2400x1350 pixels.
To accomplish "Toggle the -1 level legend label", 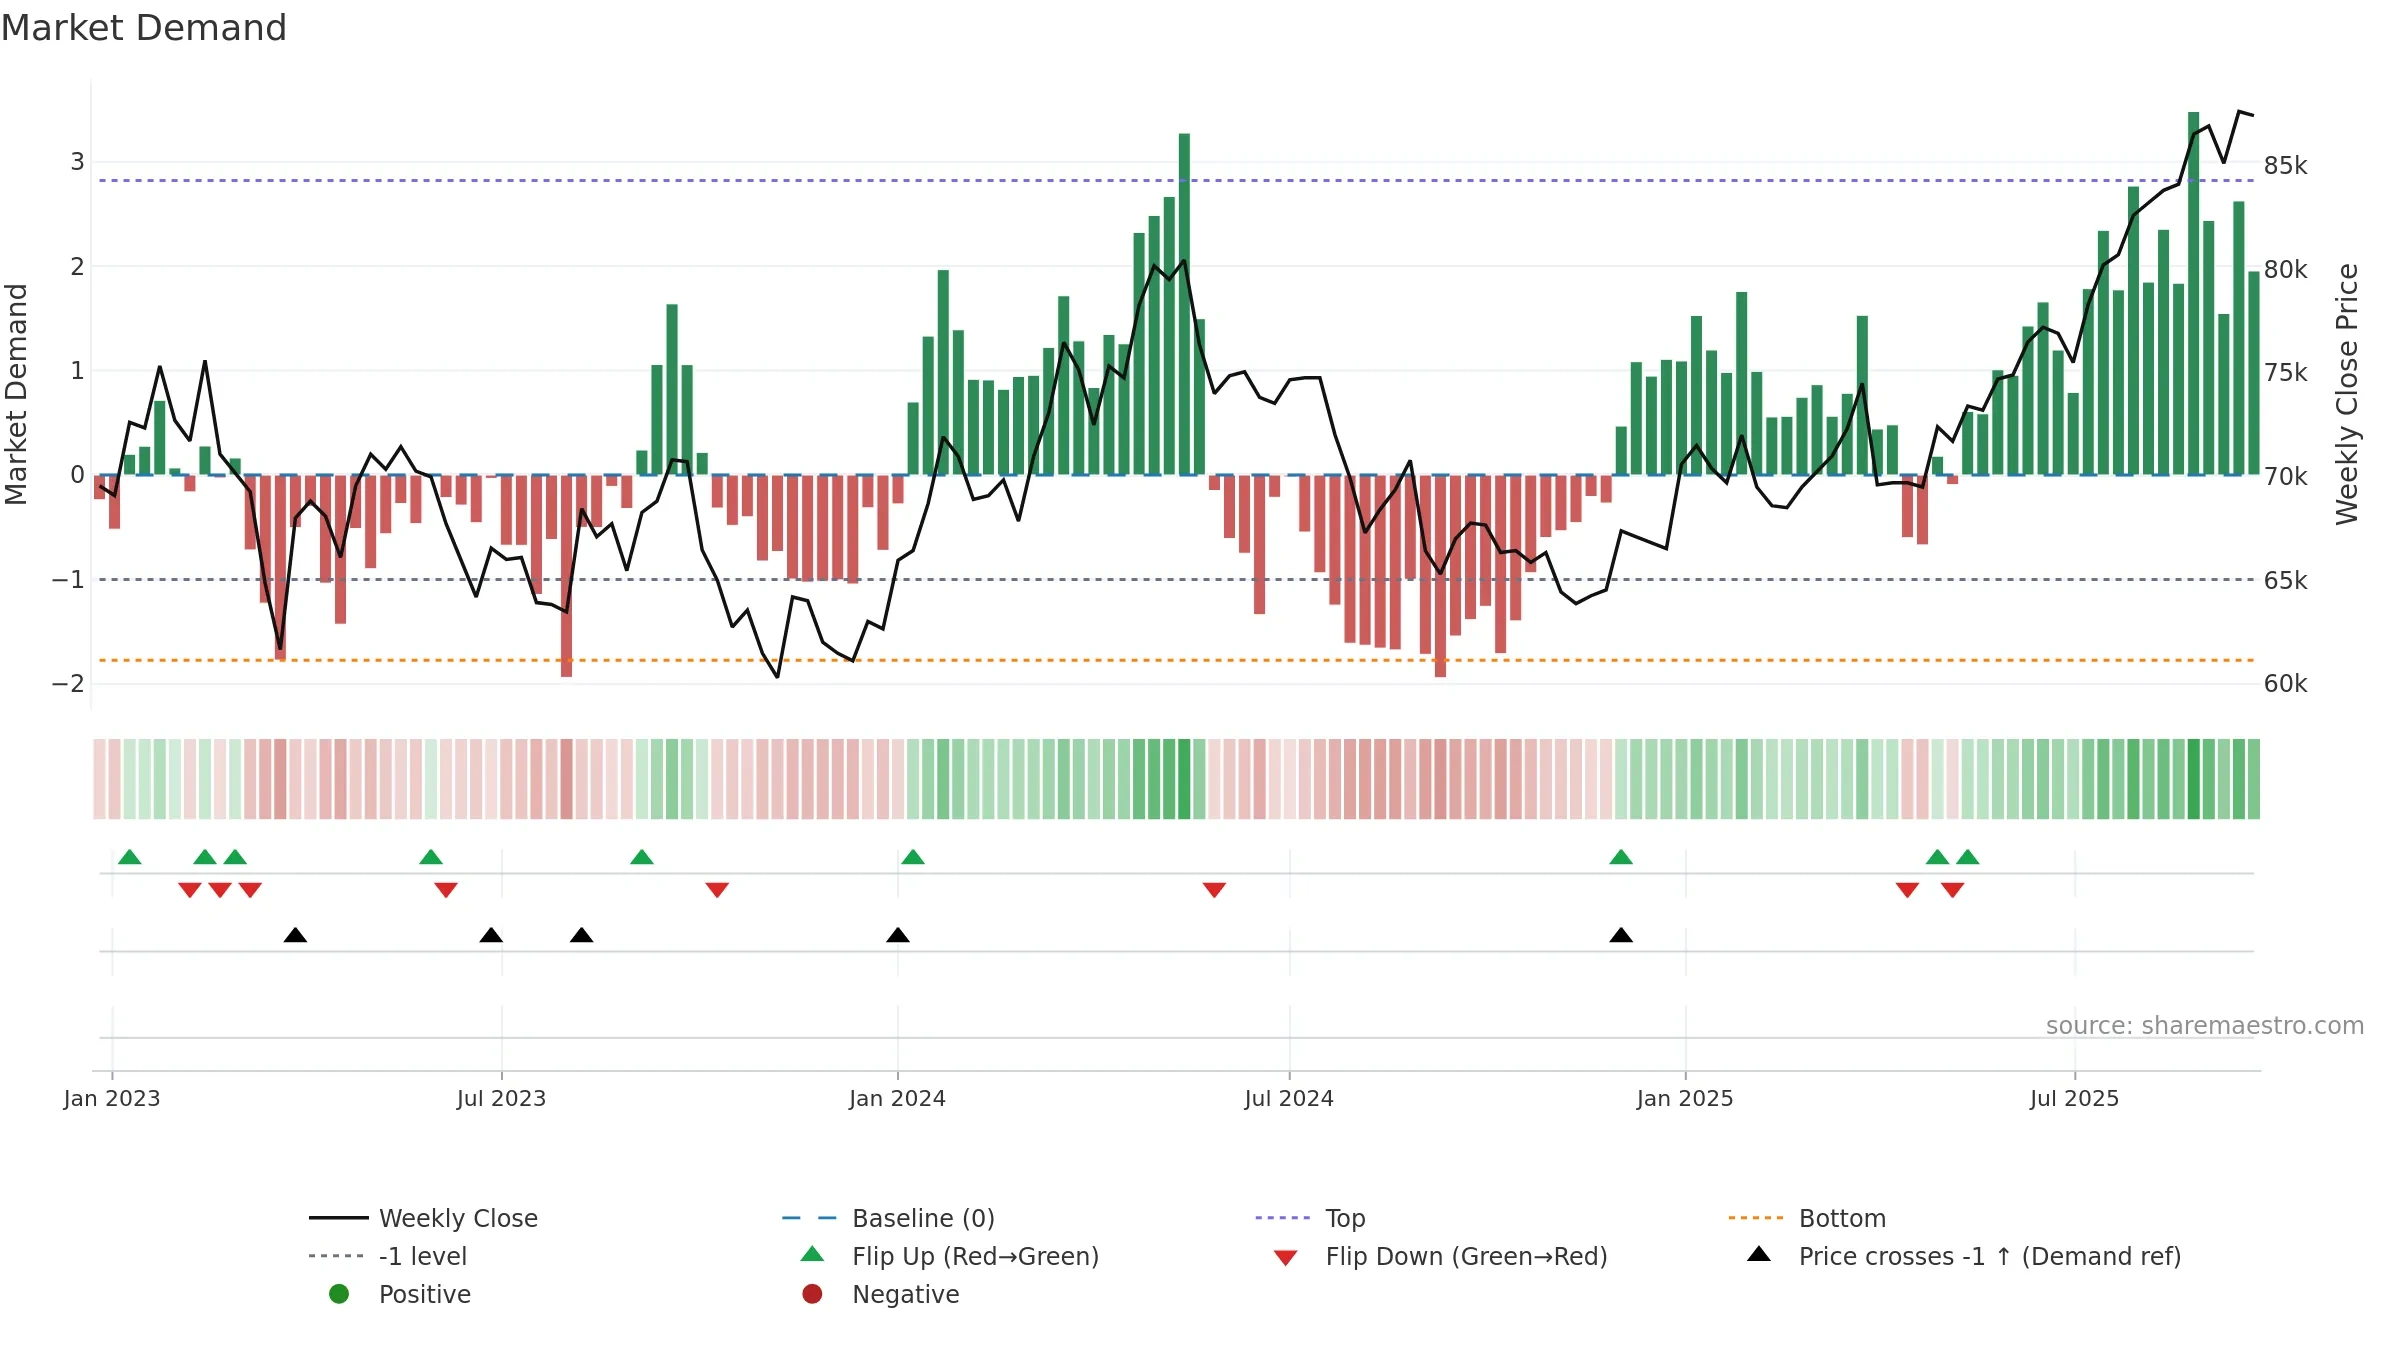I will [x=423, y=1256].
